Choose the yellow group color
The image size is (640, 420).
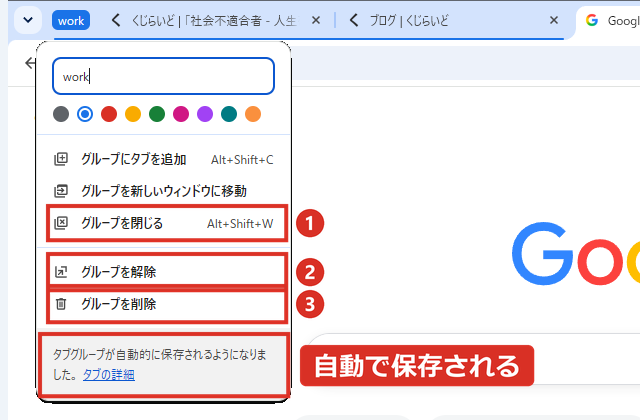click(133, 114)
